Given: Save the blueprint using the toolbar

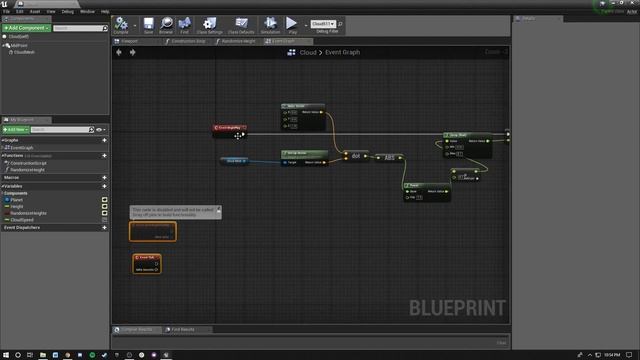Looking at the screenshot, I should tap(149, 25).
